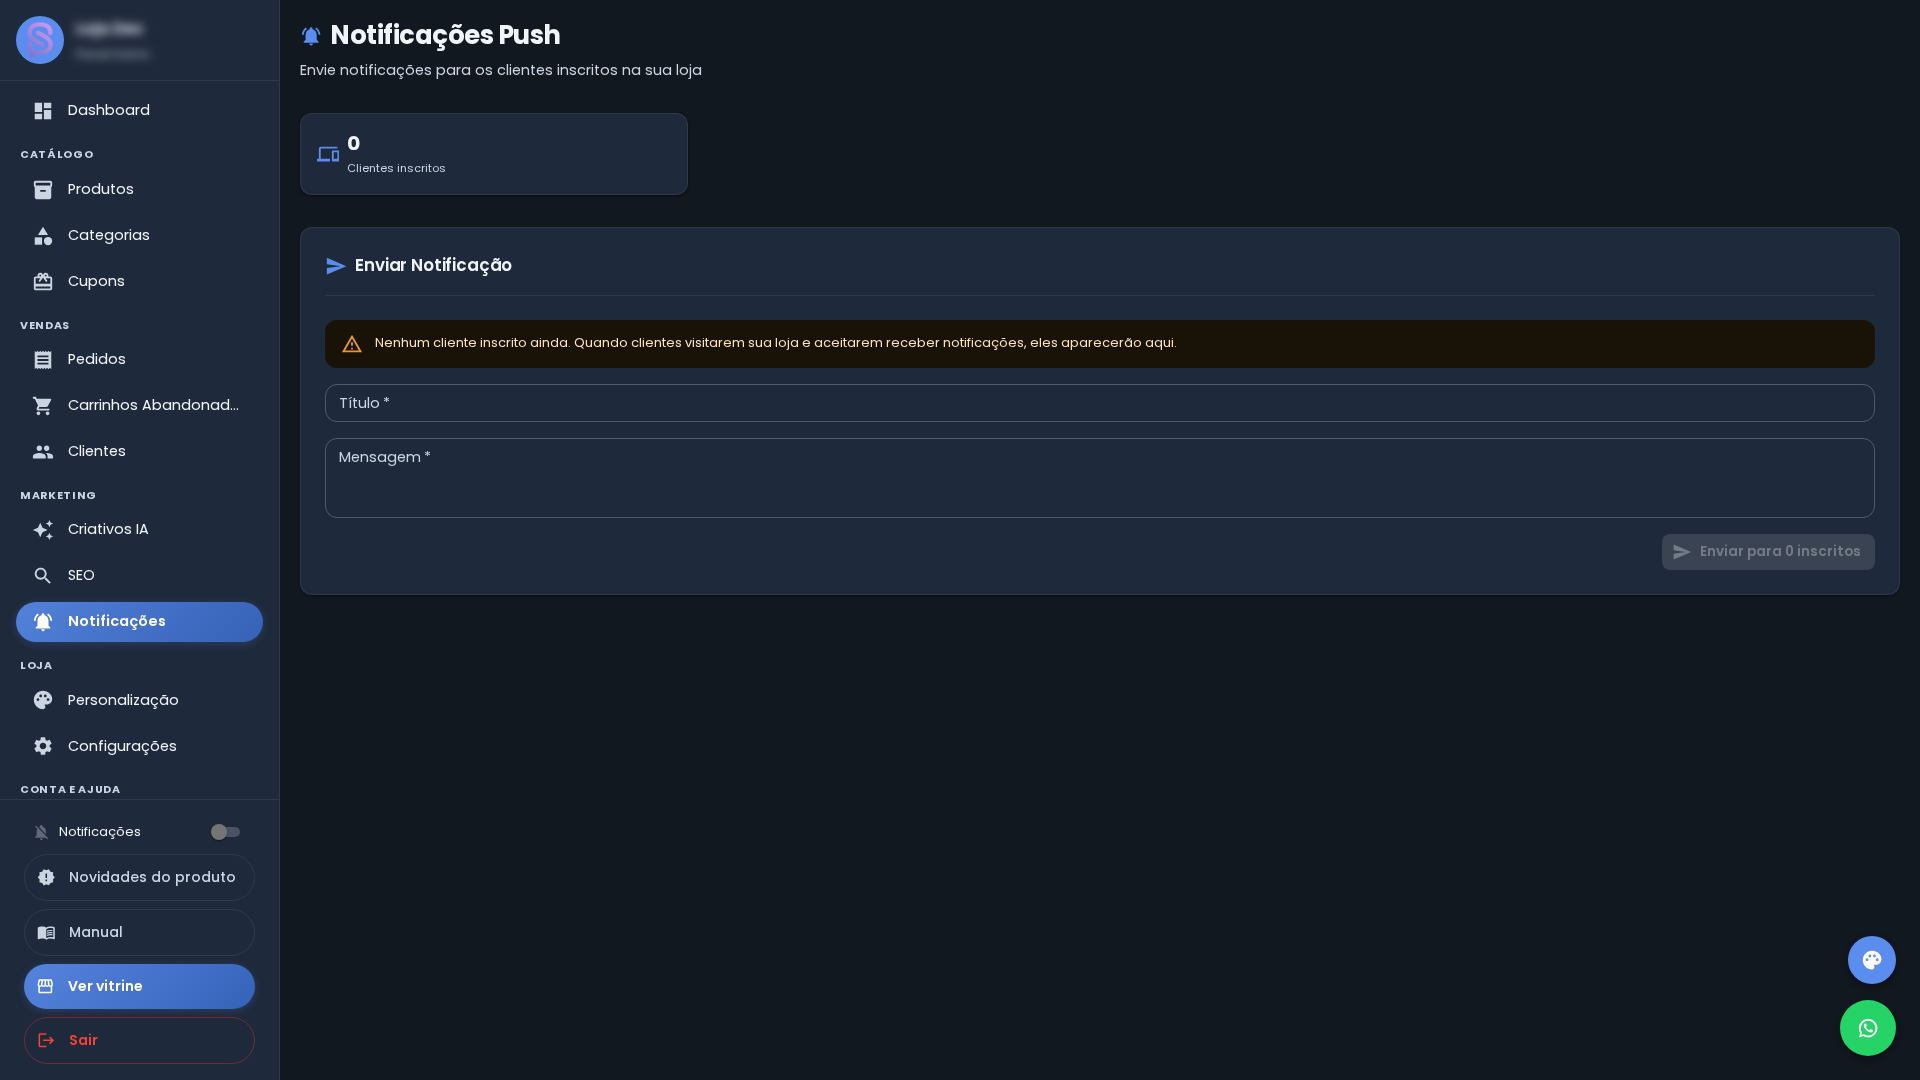Open Categorias menu item
1920x1080 pixels.
(x=139, y=236)
